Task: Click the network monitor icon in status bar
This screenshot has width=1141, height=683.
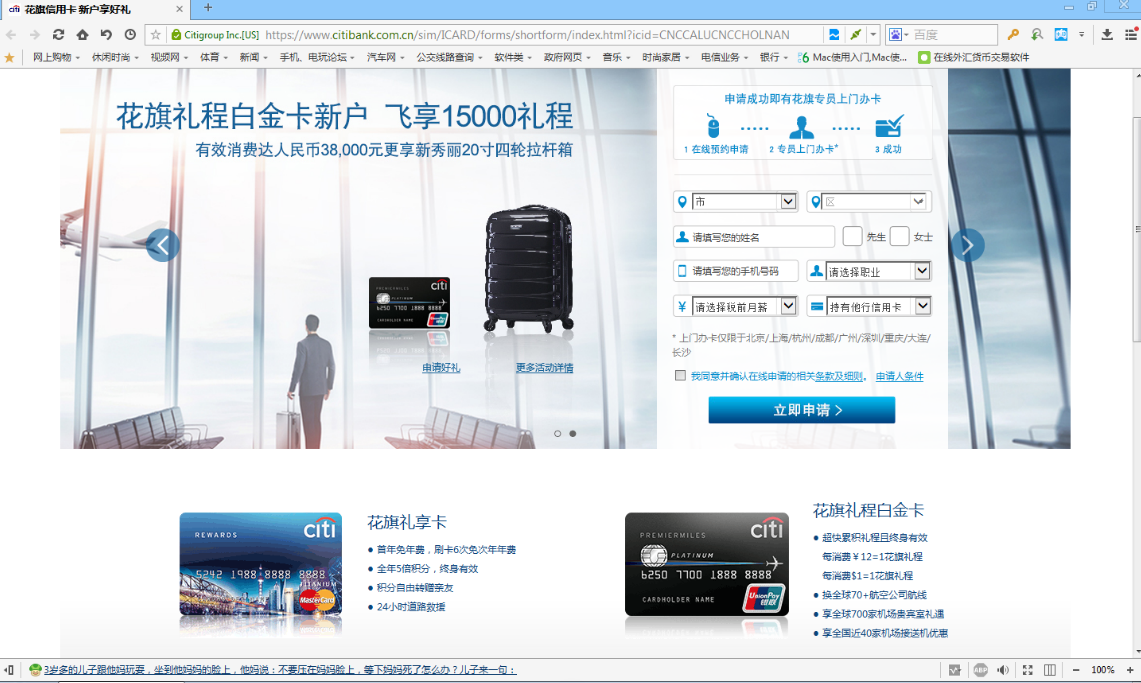Action: tap(955, 670)
